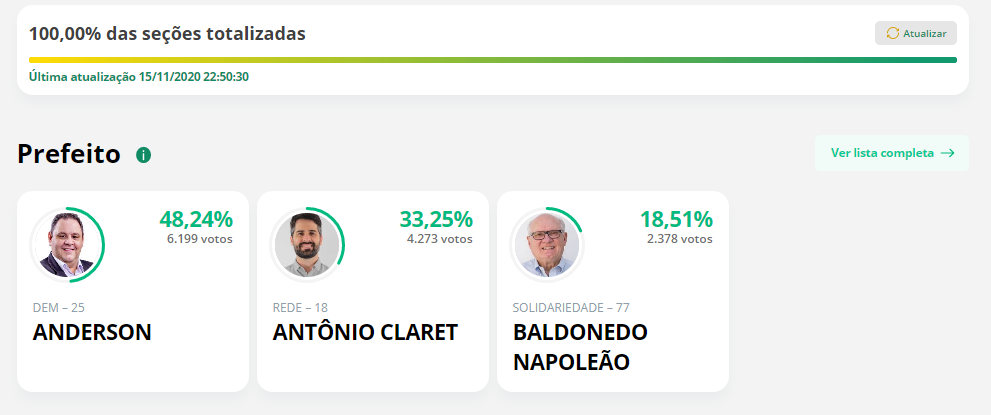Click the arrow icon in Ver lista completa

947,153
